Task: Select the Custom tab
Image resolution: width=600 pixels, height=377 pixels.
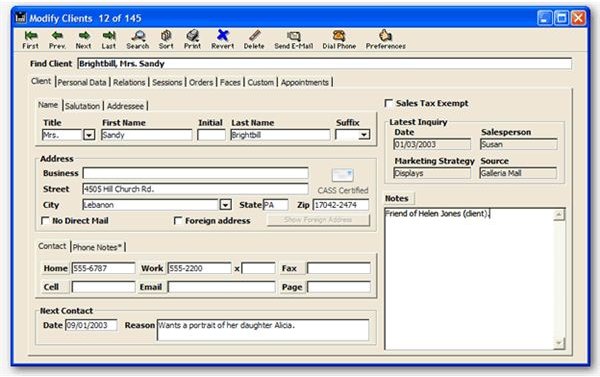Action: tap(261, 82)
